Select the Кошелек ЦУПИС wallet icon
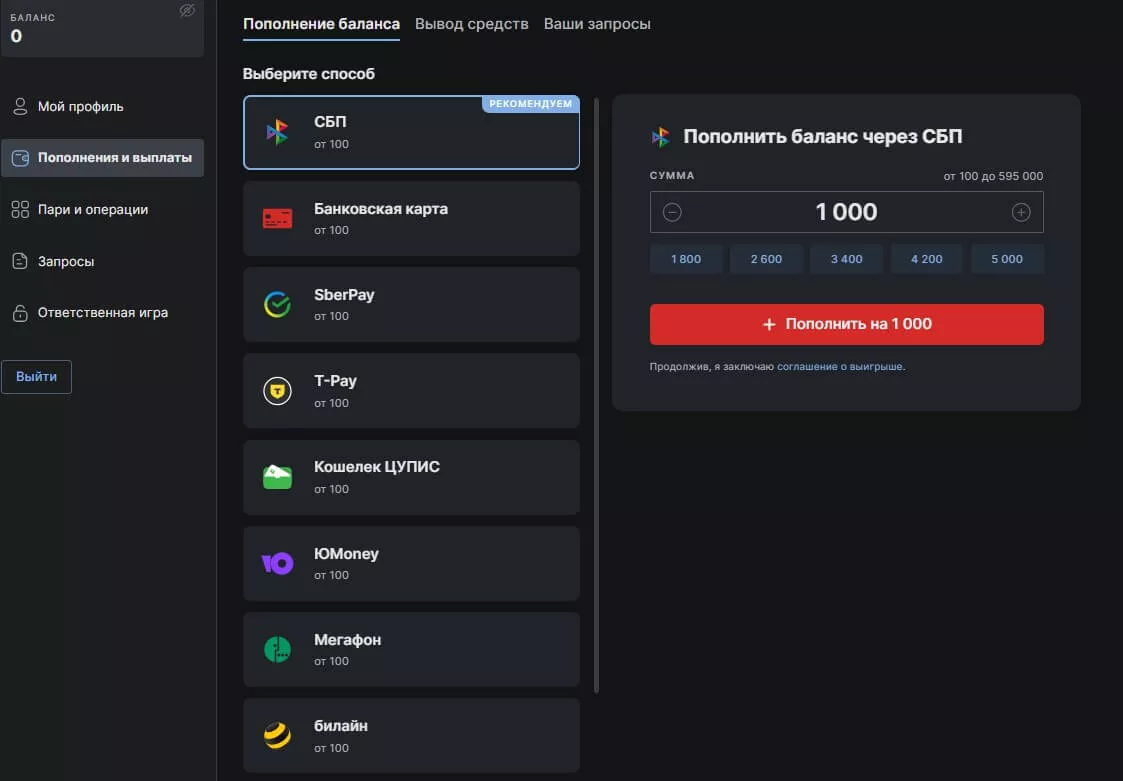The height and width of the screenshot is (781, 1123). pos(277,477)
